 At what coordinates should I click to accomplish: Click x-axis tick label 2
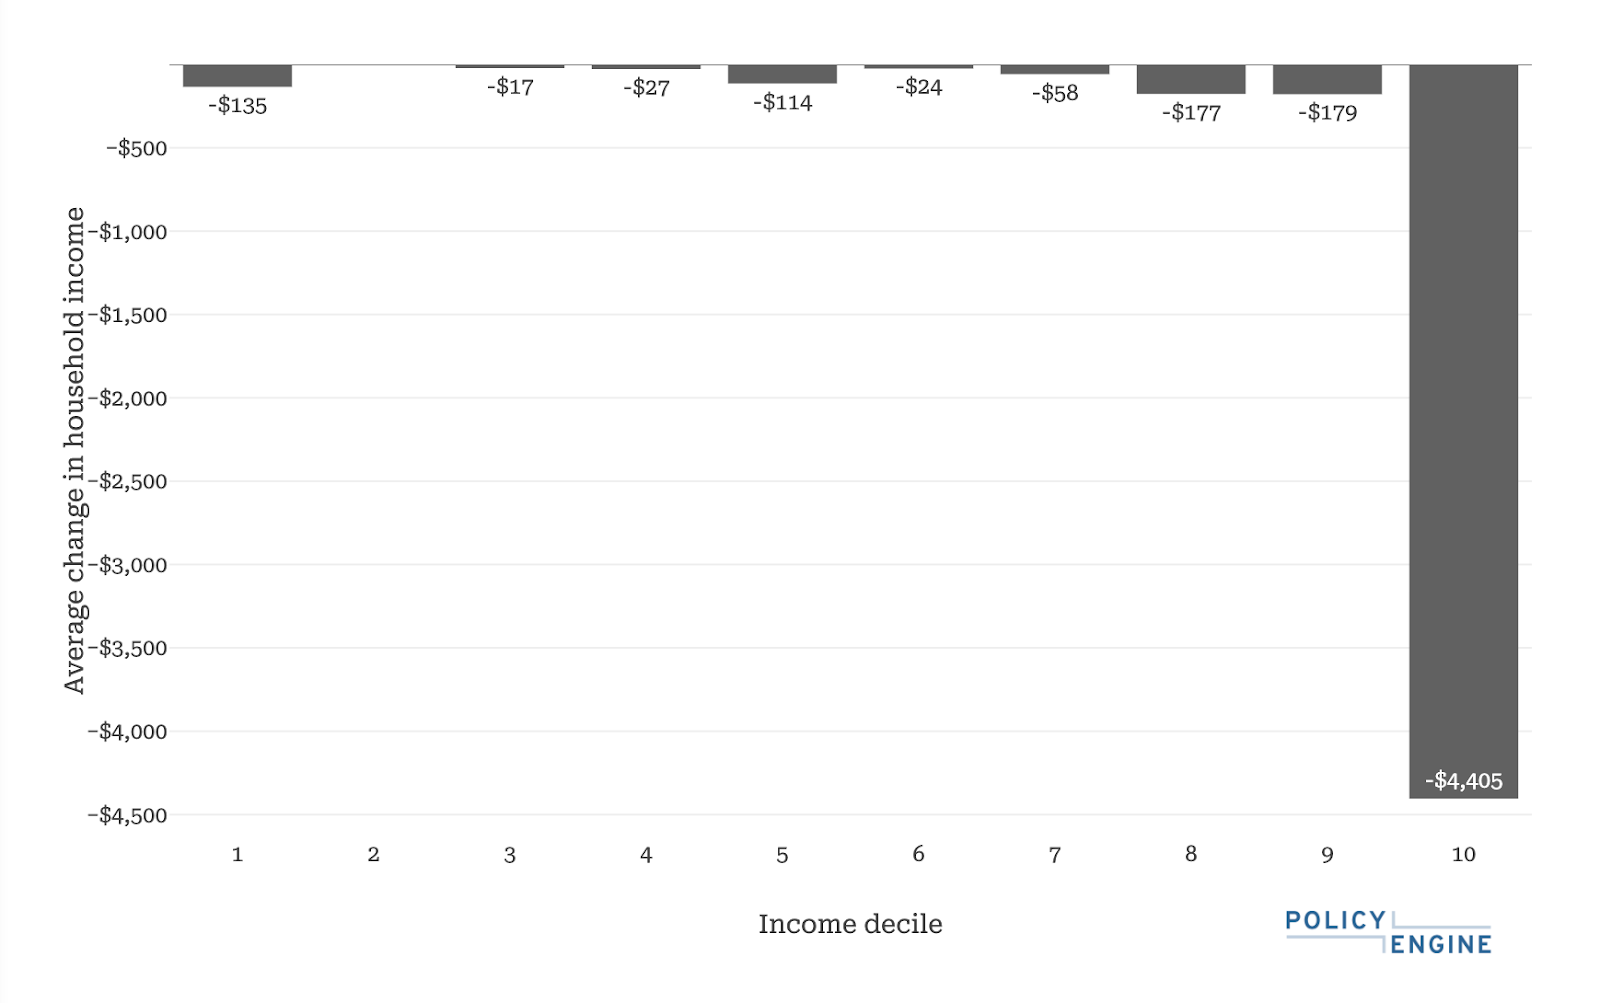pyautogui.click(x=373, y=855)
